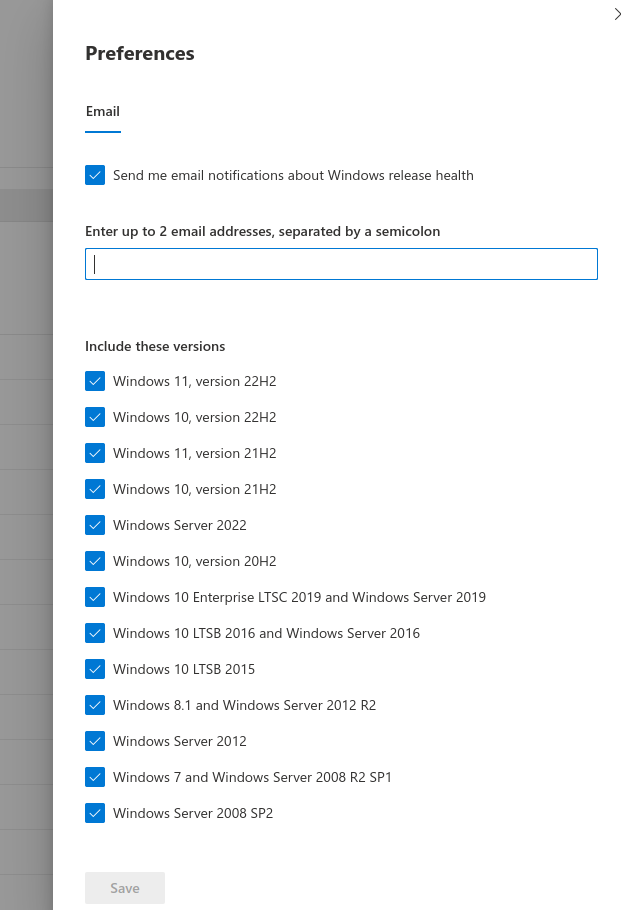
Task: Deselect Windows Server 2022 checkbox
Action: [95, 525]
